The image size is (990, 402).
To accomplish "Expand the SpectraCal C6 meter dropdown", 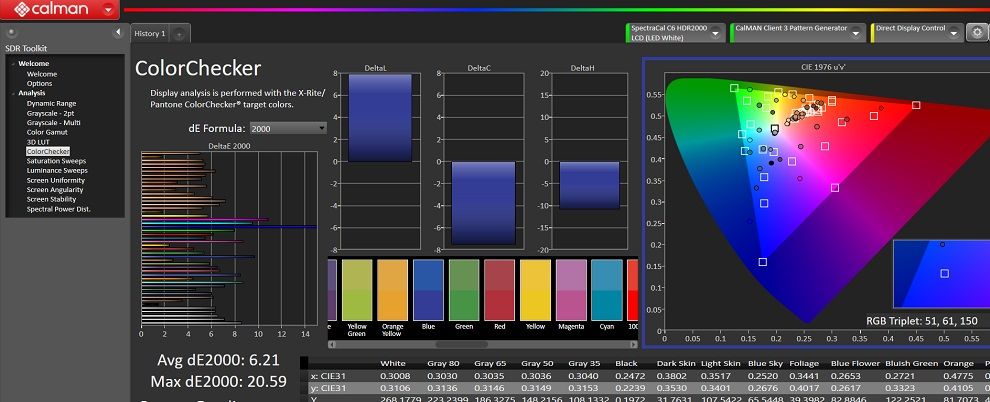I will pos(716,33).
